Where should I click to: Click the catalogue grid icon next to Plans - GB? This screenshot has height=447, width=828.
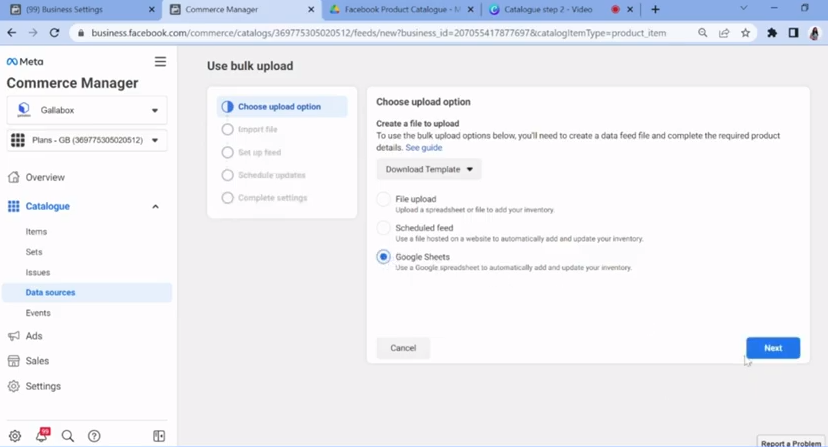(18, 140)
